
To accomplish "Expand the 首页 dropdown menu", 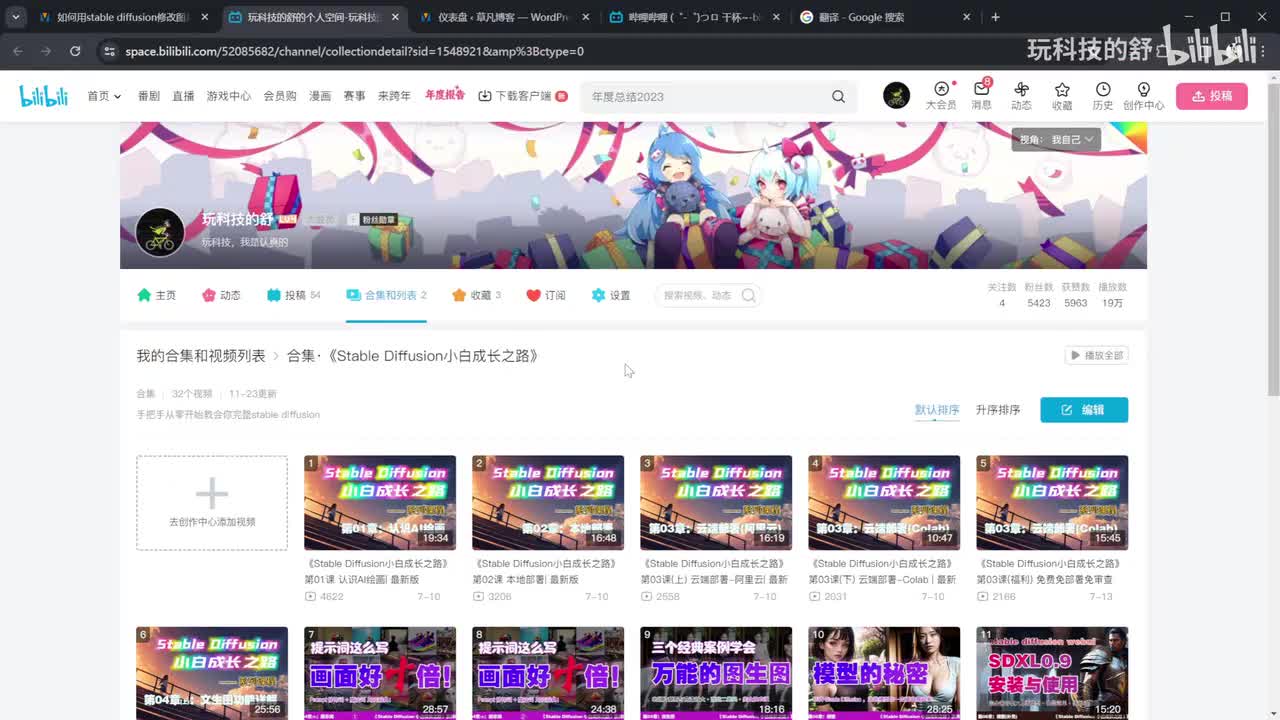I will [x=104, y=96].
